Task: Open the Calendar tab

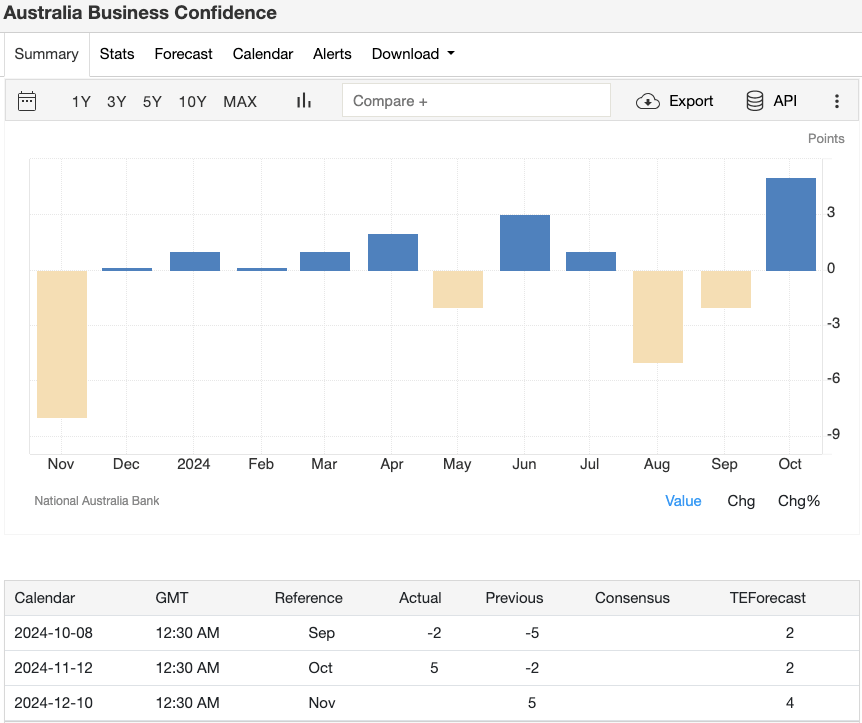Action: (x=263, y=54)
